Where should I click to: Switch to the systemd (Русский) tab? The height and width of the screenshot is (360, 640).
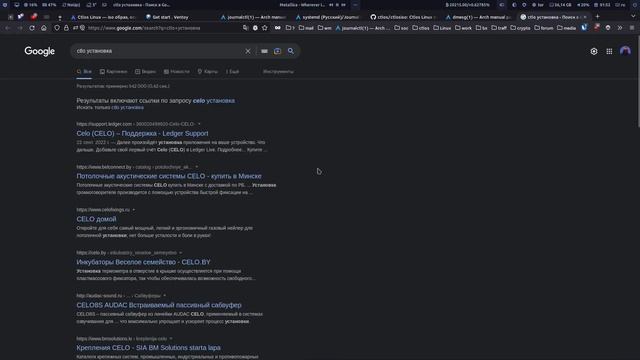pyautogui.click(x=328, y=17)
